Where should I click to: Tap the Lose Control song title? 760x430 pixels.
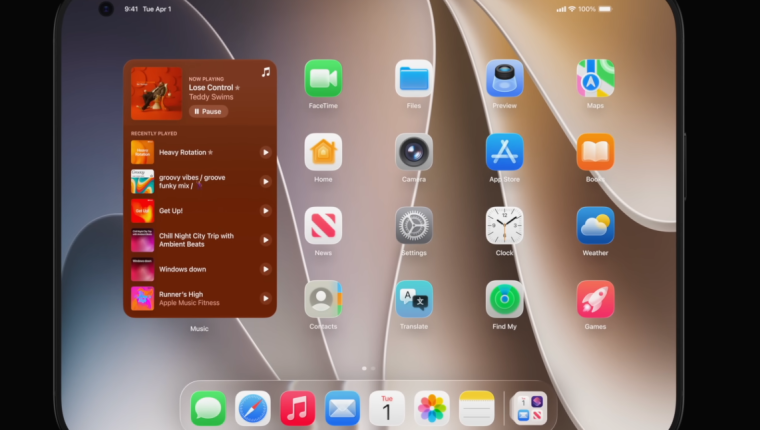[211, 88]
